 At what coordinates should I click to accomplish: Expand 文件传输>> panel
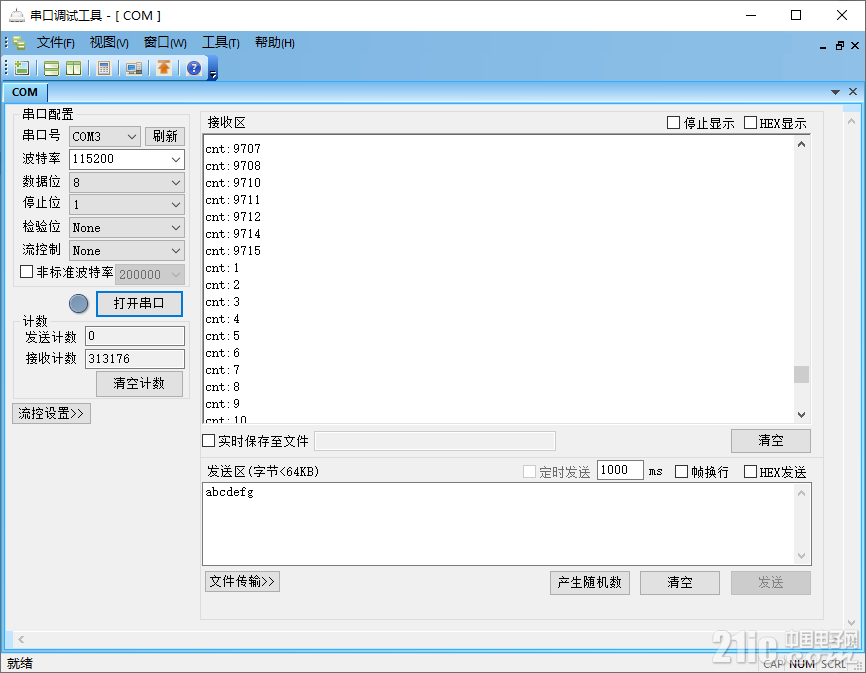(242, 581)
